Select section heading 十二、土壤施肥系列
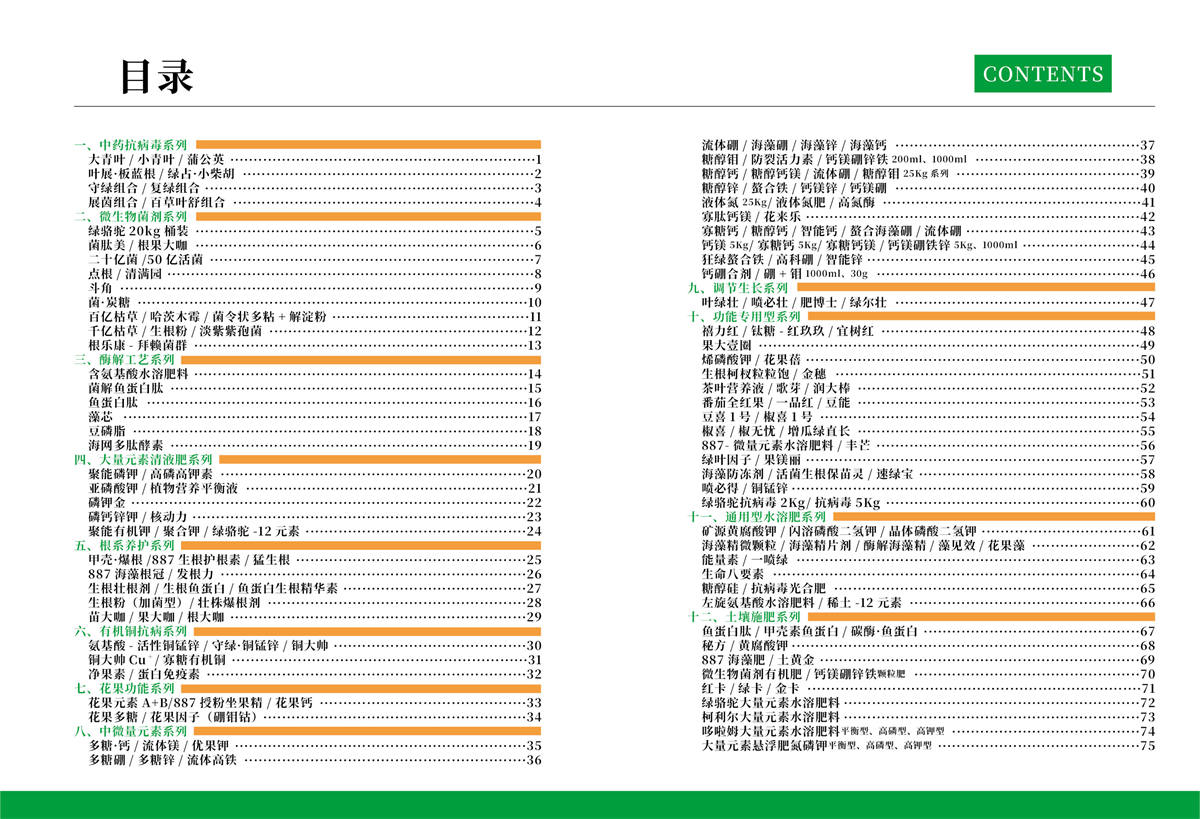The width and height of the screenshot is (1200, 819). point(743,617)
